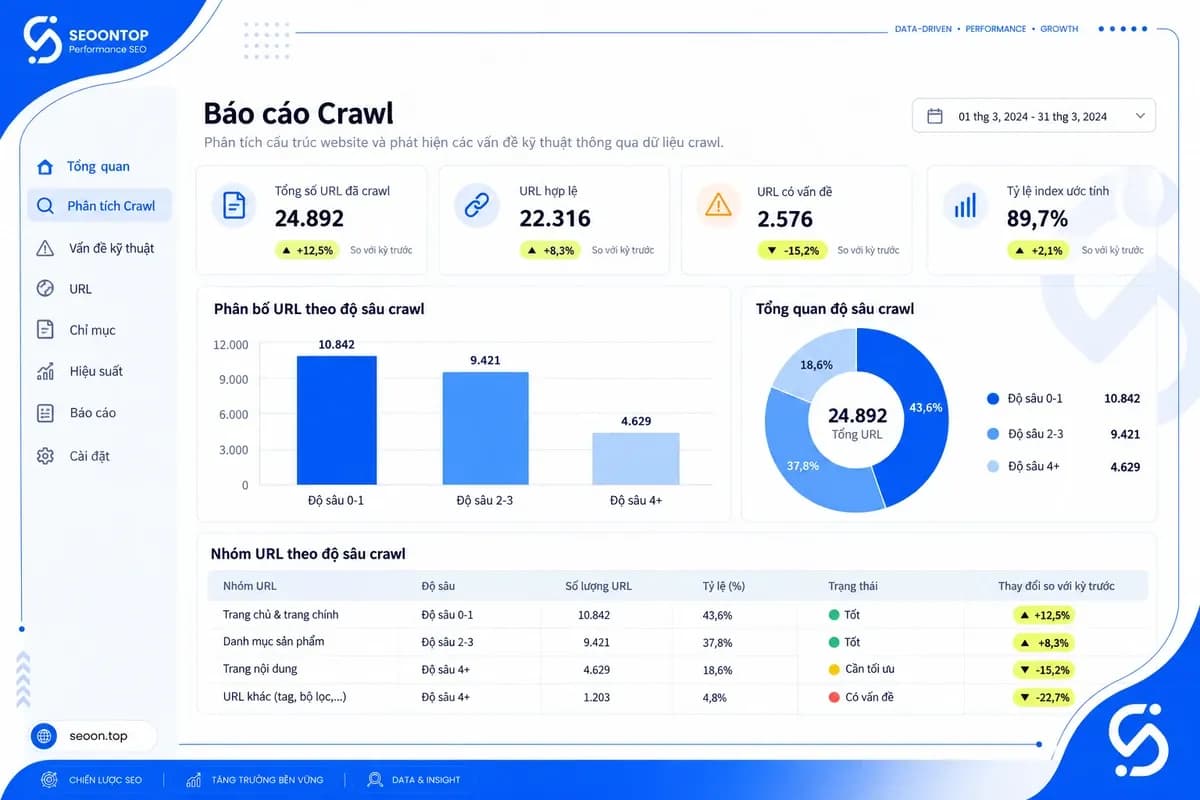Click the +8,3% badge in URL hợp lệ card

point(550,250)
